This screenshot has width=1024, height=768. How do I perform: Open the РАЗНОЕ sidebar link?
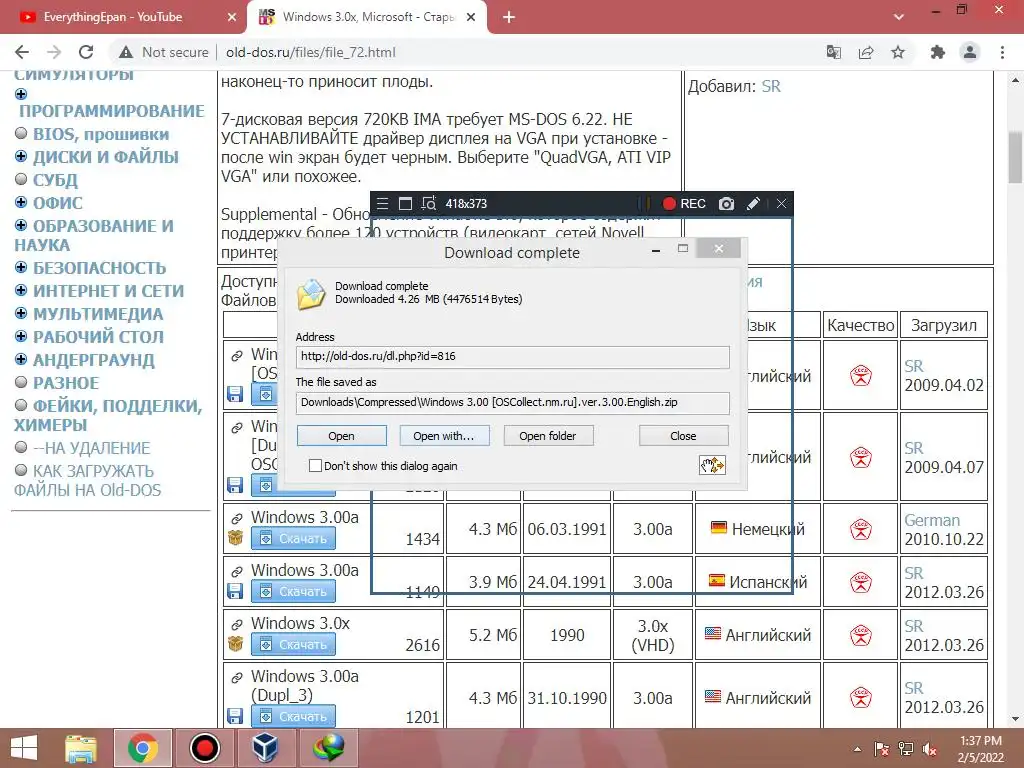click(66, 383)
